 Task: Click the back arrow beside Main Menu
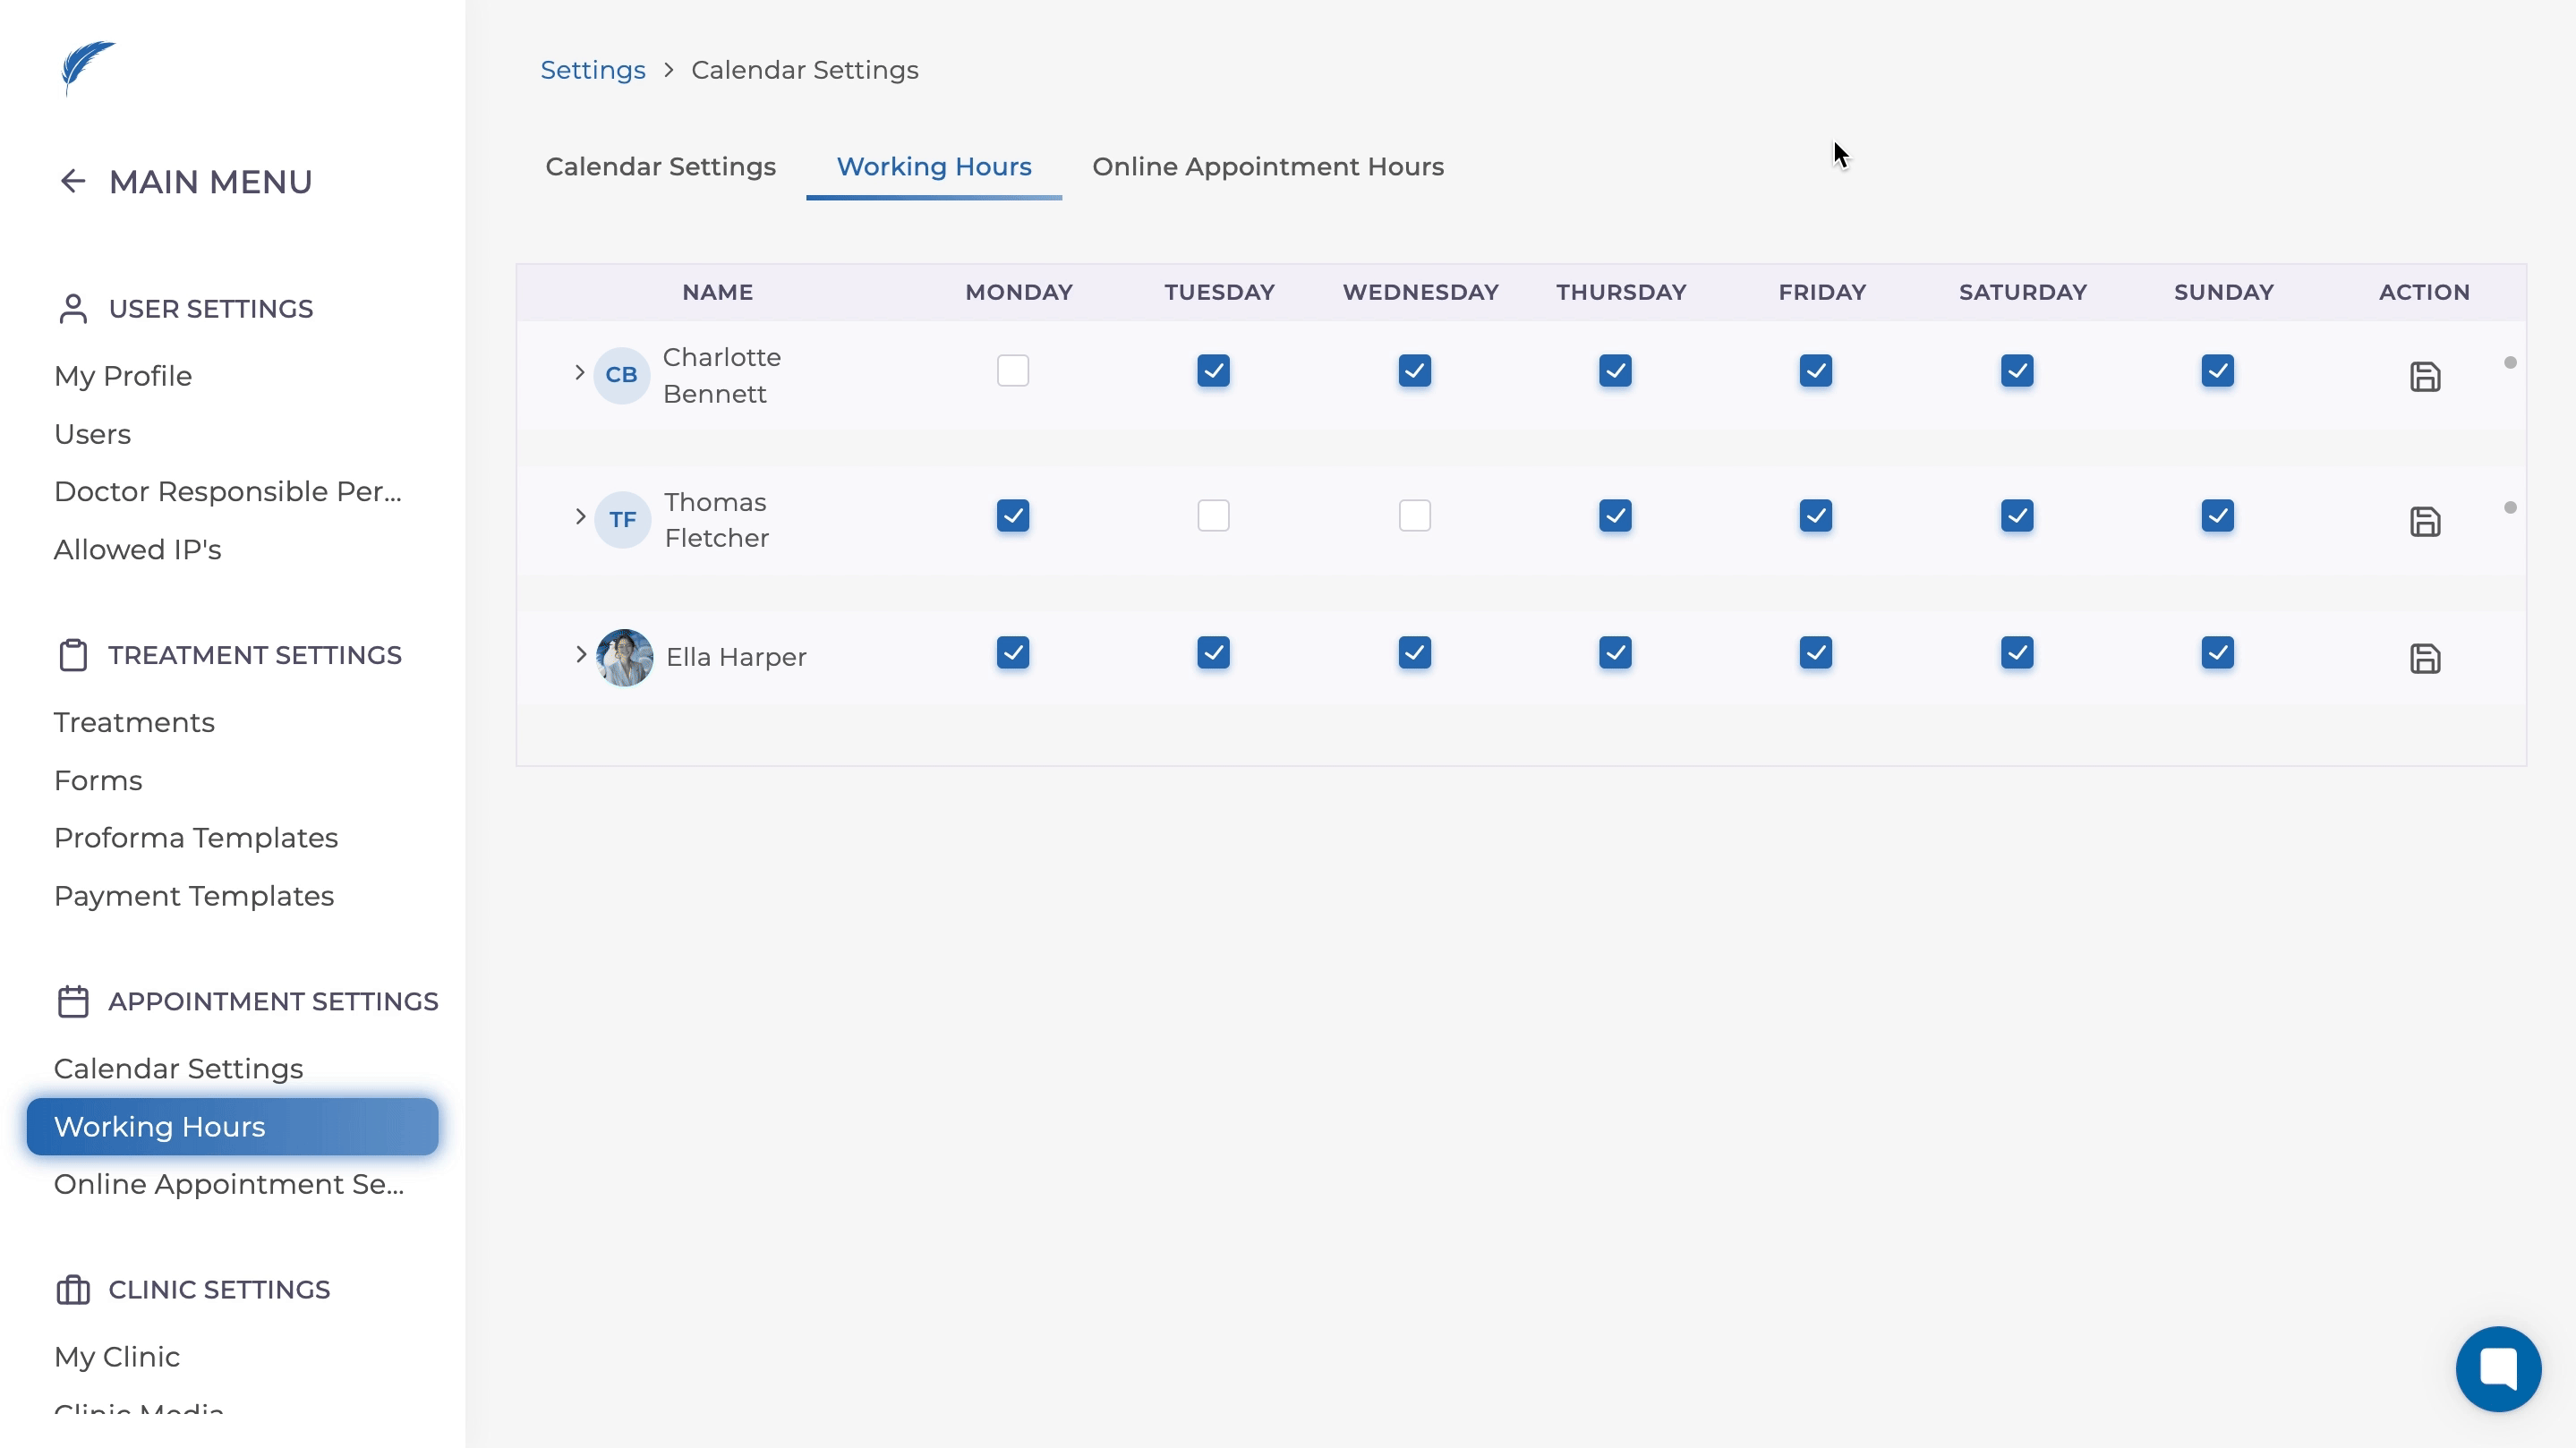(72, 181)
